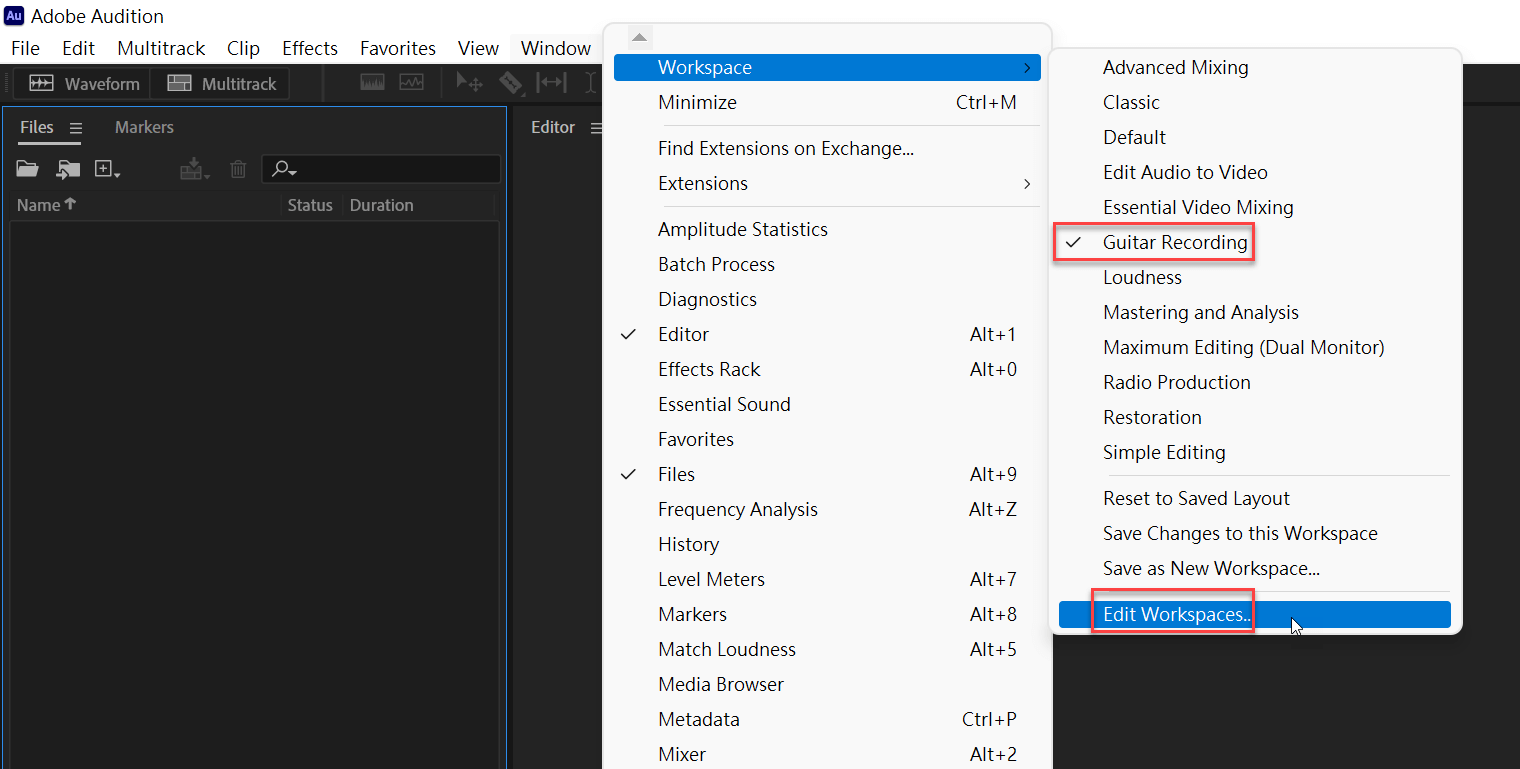Image resolution: width=1520 pixels, height=769 pixels.
Task: Click the Import File icon in Files panel
Action: click(x=67, y=169)
